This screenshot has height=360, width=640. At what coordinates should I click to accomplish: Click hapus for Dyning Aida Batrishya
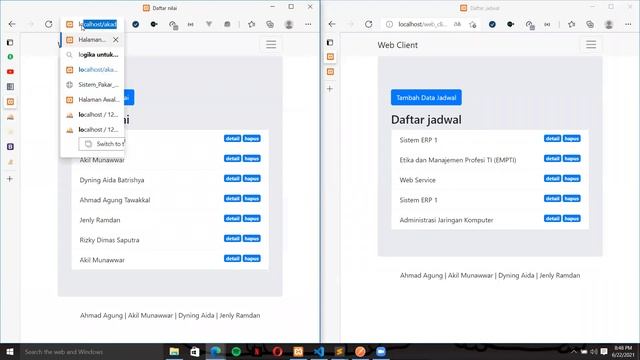[251, 179]
